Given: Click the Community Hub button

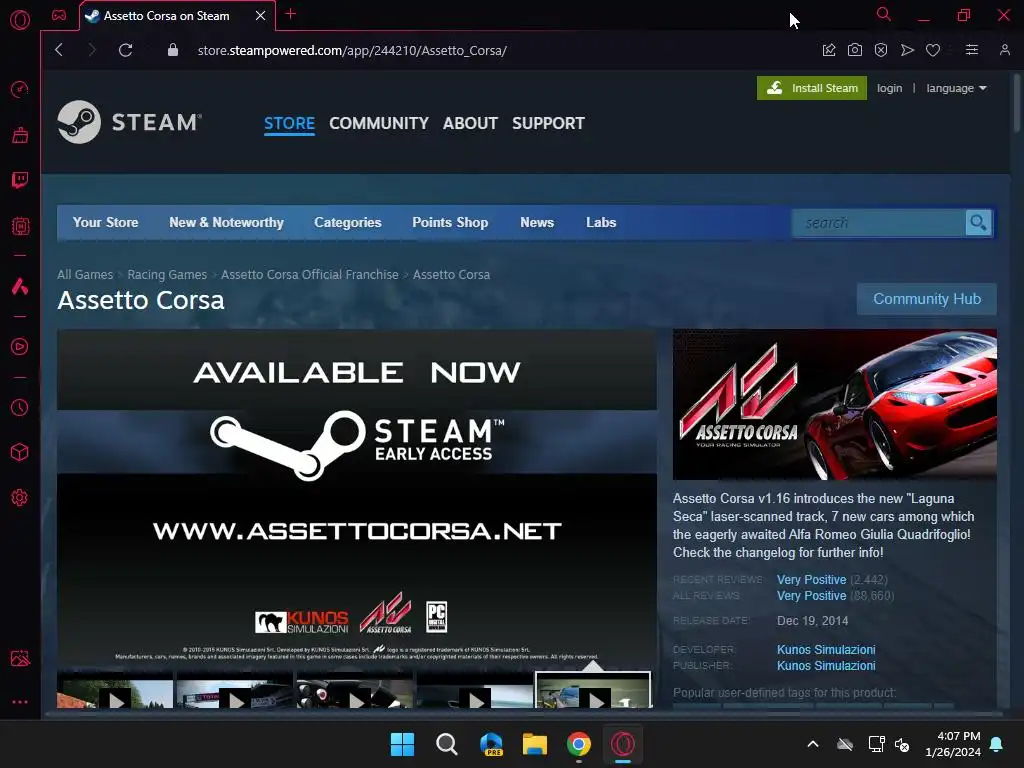Looking at the screenshot, I should click(x=927, y=299).
